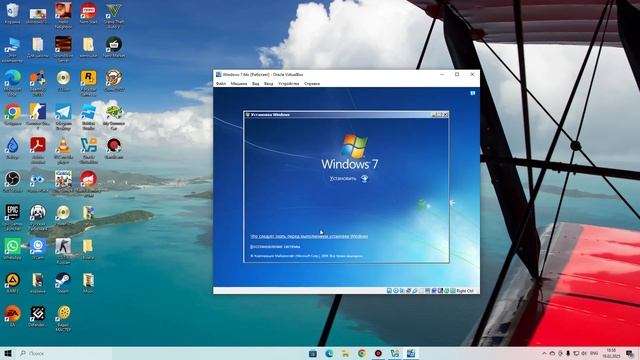Launch the My Summer Car shortcut
Image resolution: width=640 pixels, height=360 pixels.
[x=113, y=116]
